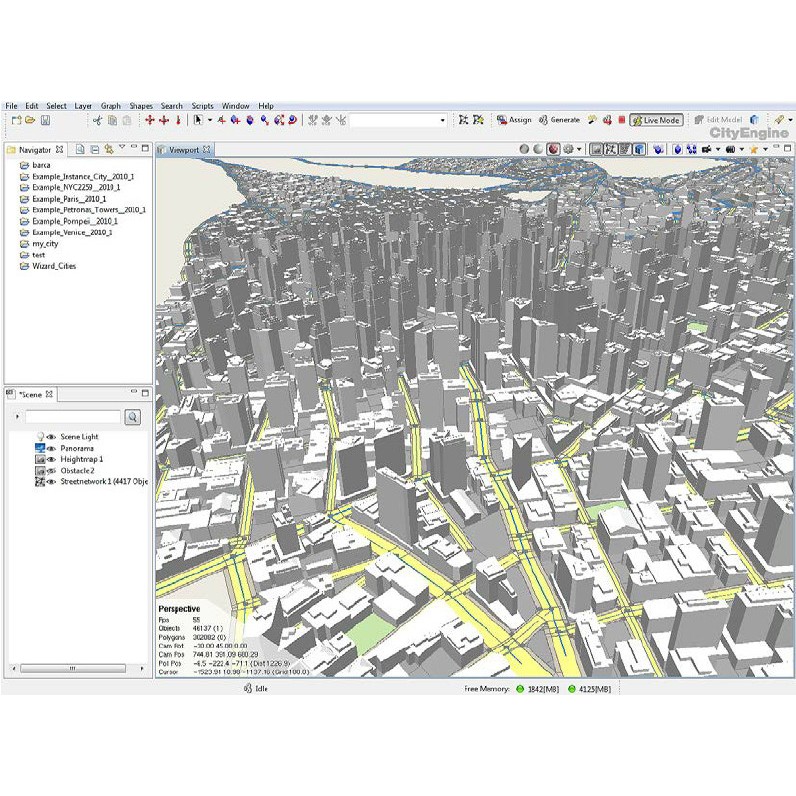The height and width of the screenshot is (796, 796).
Task: Toggle visibility of Panorama layer
Action: click(x=51, y=448)
